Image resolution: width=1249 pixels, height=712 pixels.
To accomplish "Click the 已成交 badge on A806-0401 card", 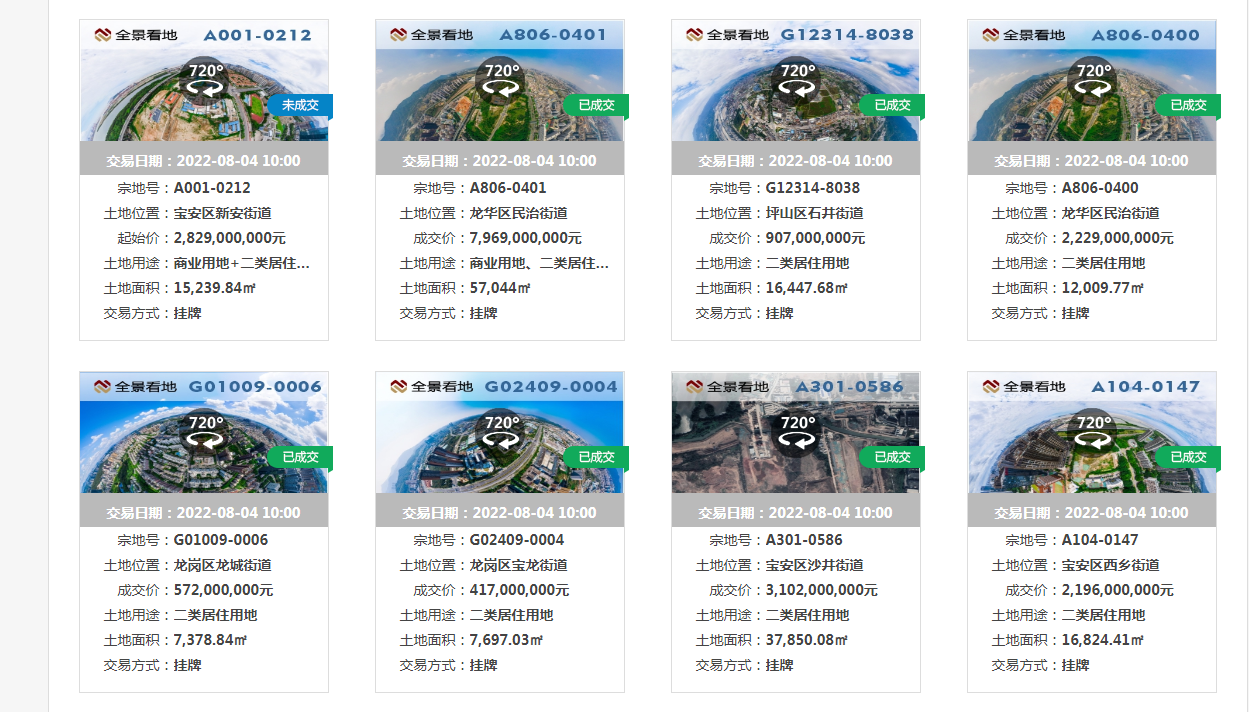I will (596, 105).
